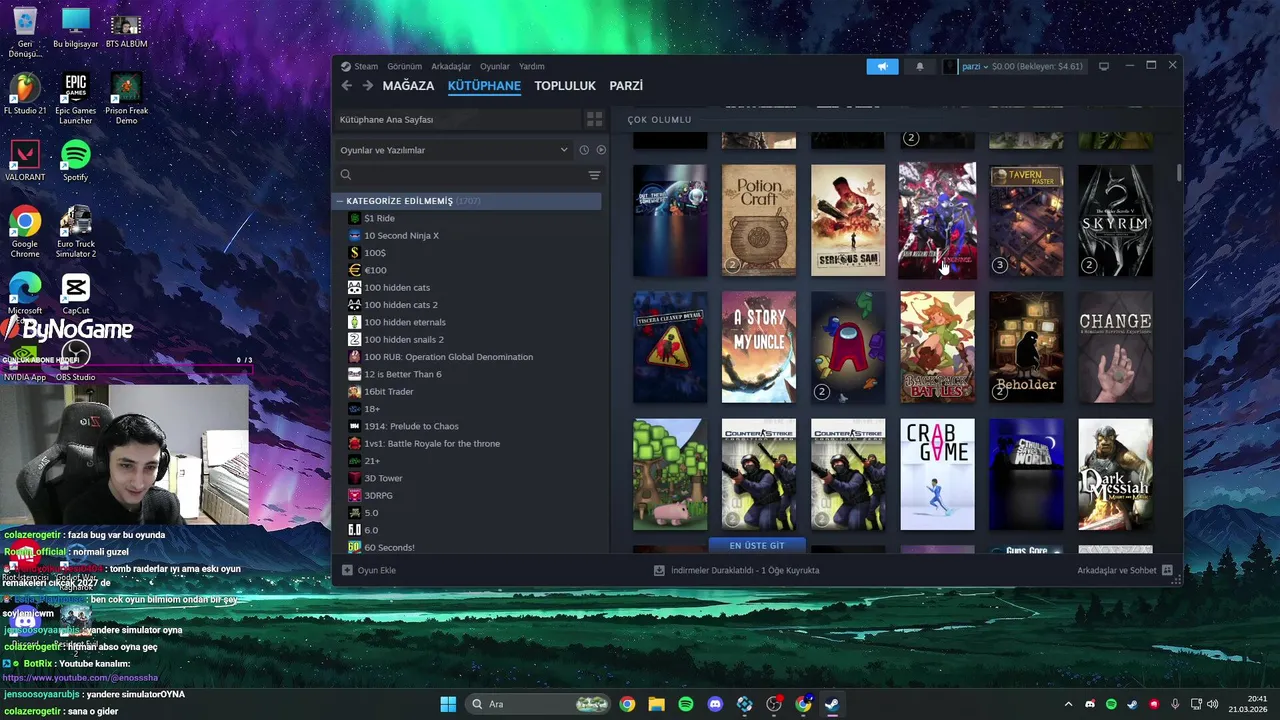
Task: Open Euro Truck Simulator 2 desktop shortcut
Action: 76,232
